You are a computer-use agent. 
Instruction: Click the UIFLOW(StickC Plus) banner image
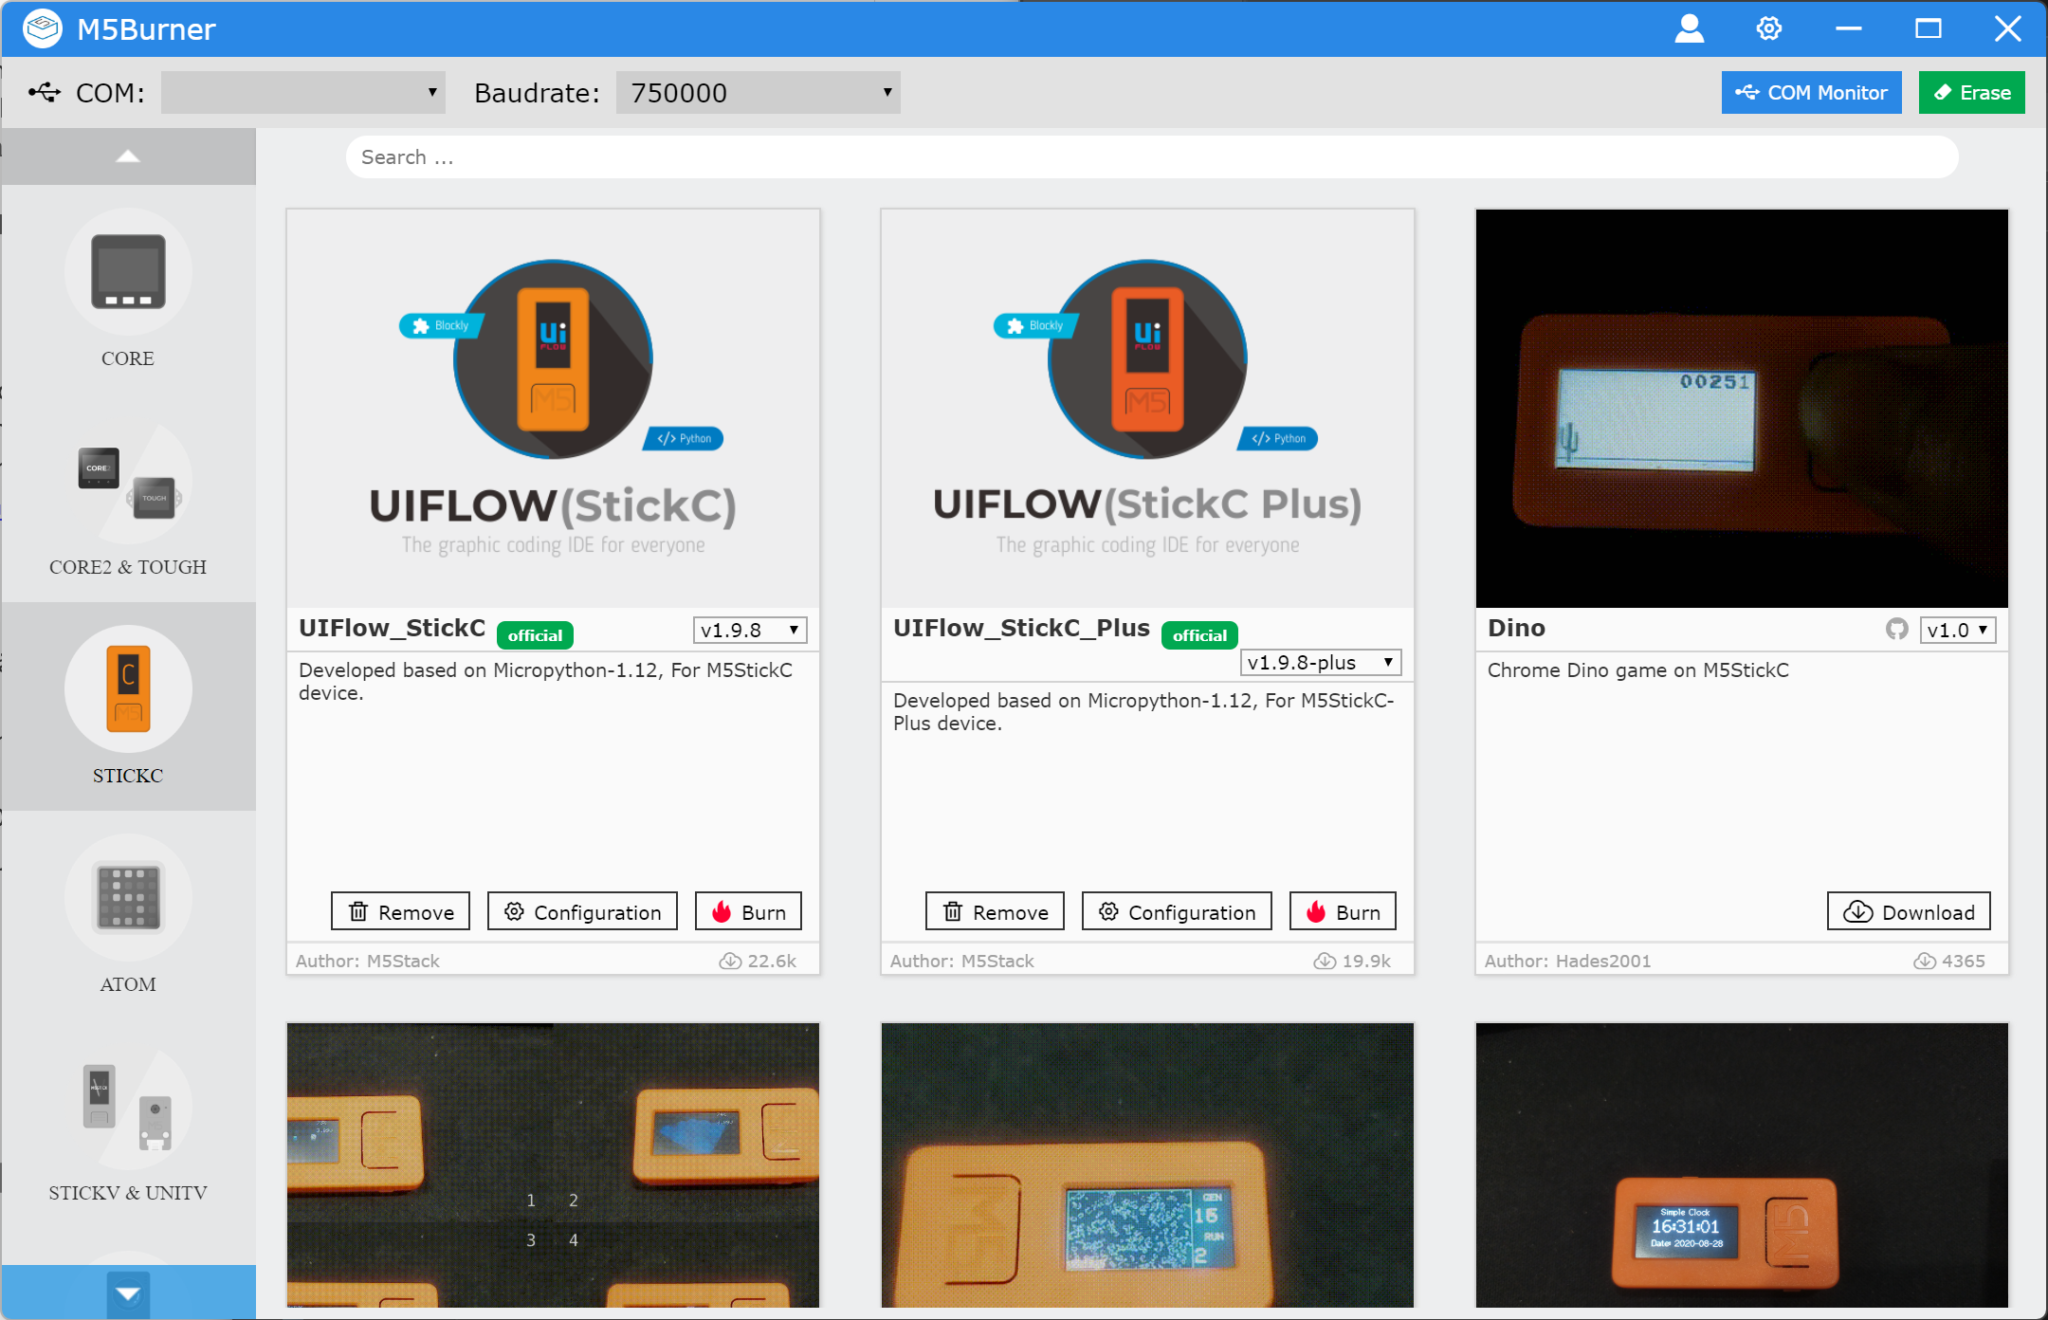coord(1147,408)
